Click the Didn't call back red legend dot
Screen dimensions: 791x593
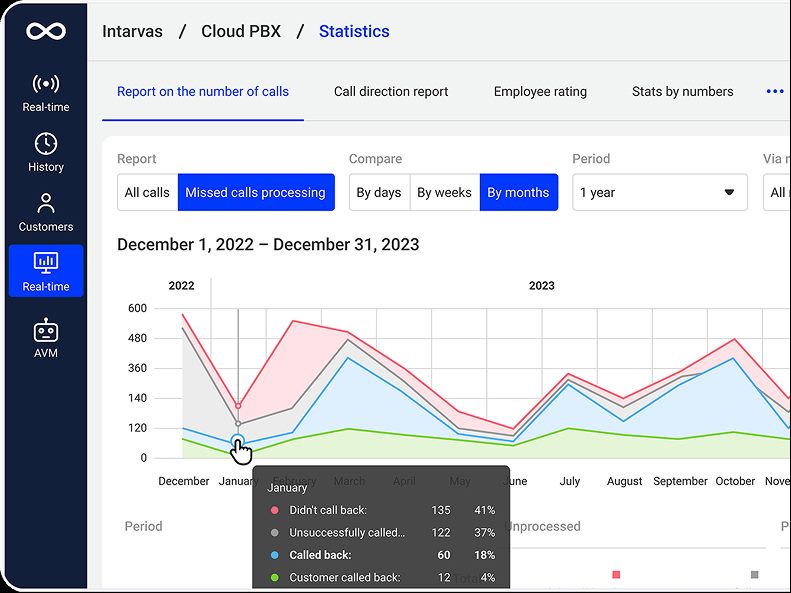275,510
